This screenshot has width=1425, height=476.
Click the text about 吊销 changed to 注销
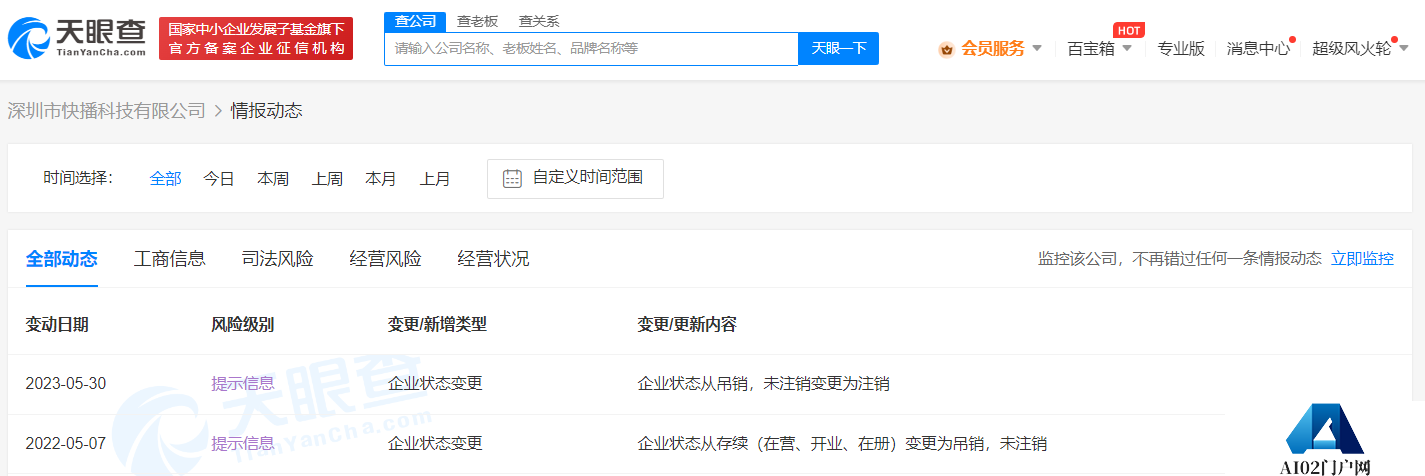pos(764,383)
